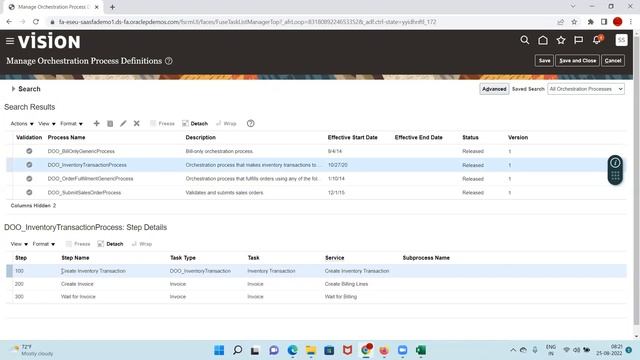
Task: Click the Delete X icon
Action: tap(136, 123)
